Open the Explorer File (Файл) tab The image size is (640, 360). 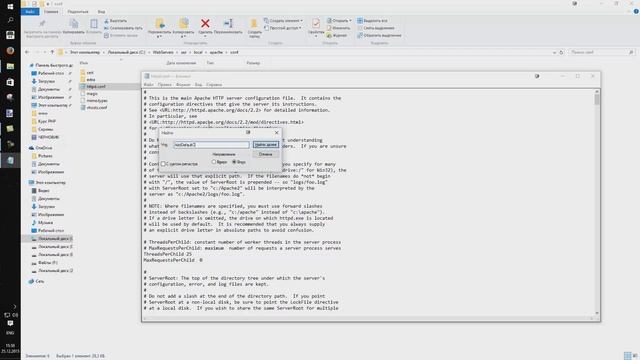[30, 11]
